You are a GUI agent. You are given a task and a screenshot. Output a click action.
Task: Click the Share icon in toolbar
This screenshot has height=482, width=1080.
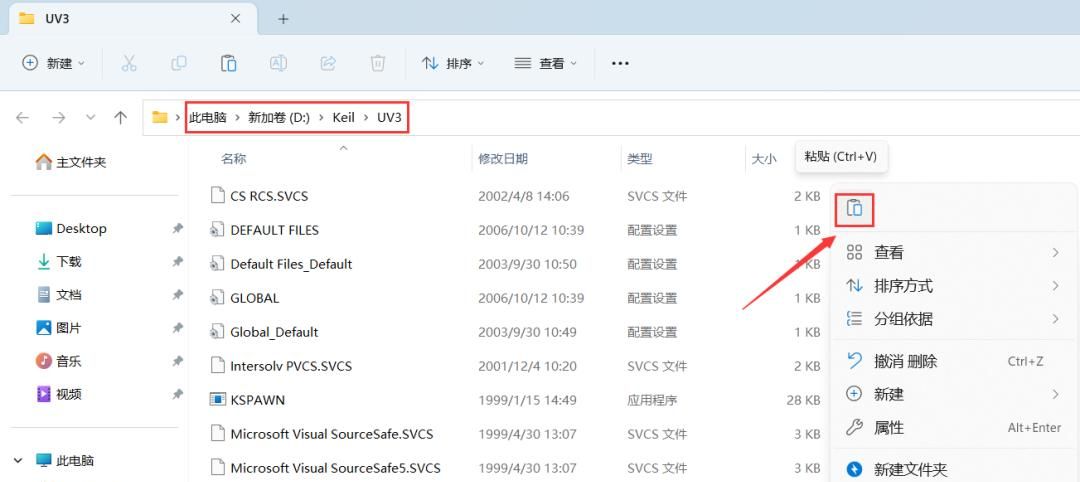328,63
